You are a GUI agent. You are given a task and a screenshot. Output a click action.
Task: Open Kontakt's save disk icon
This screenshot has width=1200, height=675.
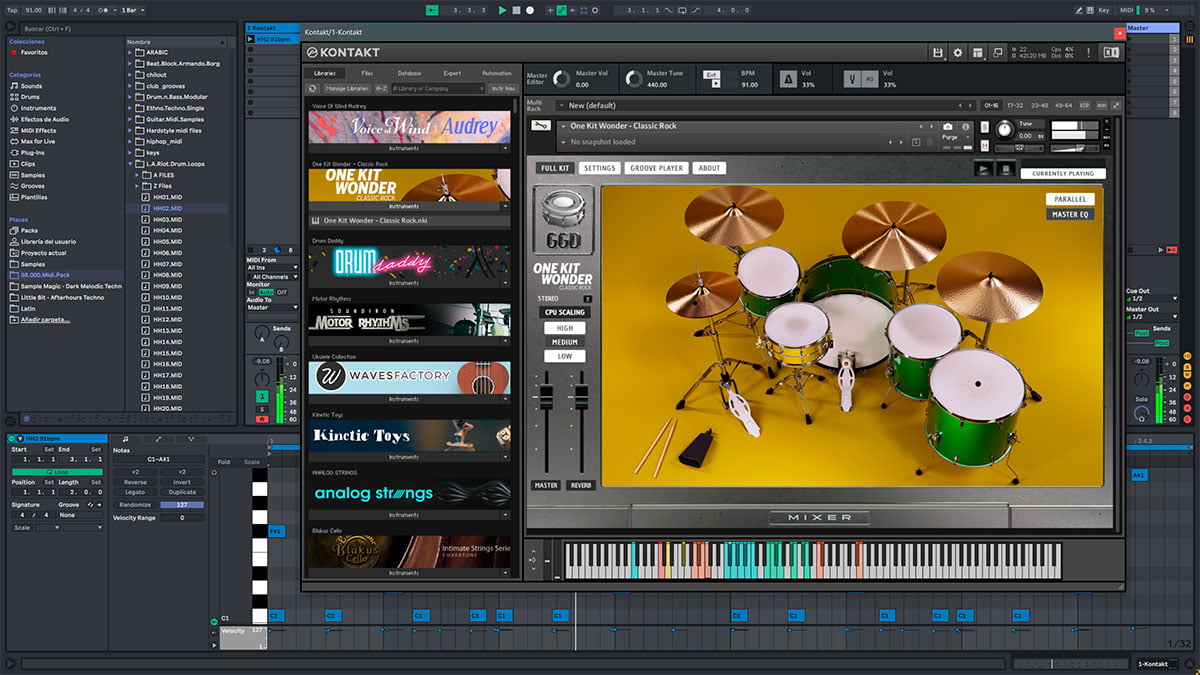[x=938, y=52]
